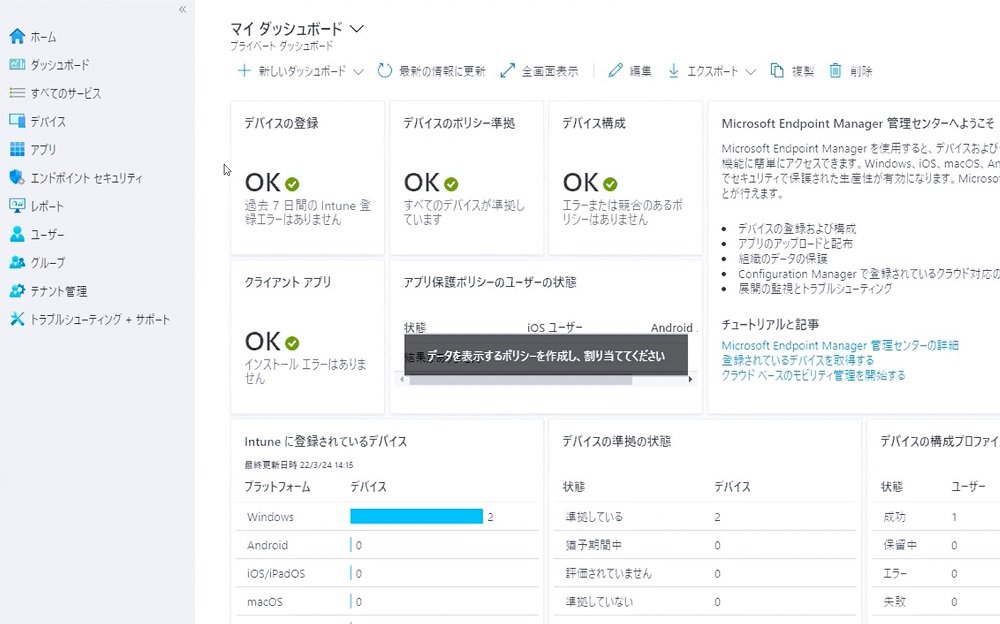The width and height of the screenshot is (1000, 624).
Task: Click the 編集 button label
Action: coord(640,71)
